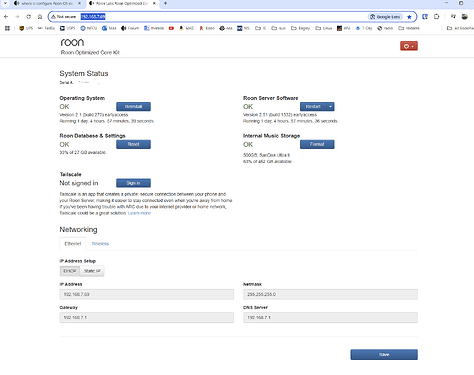Screen dimensions: 474x375
Task: Follow the Tailscale Learn more link
Action: (139, 213)
